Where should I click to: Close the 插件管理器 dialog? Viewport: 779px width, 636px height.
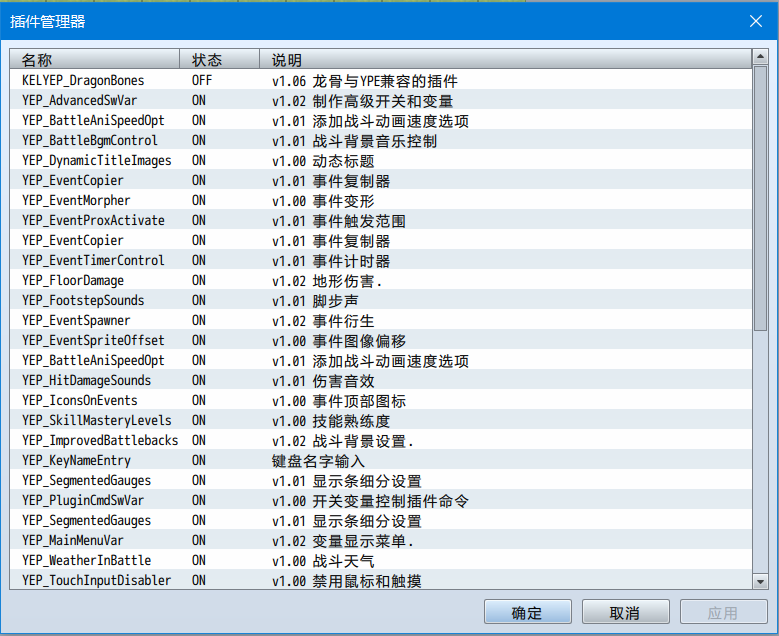coord(756,21)
